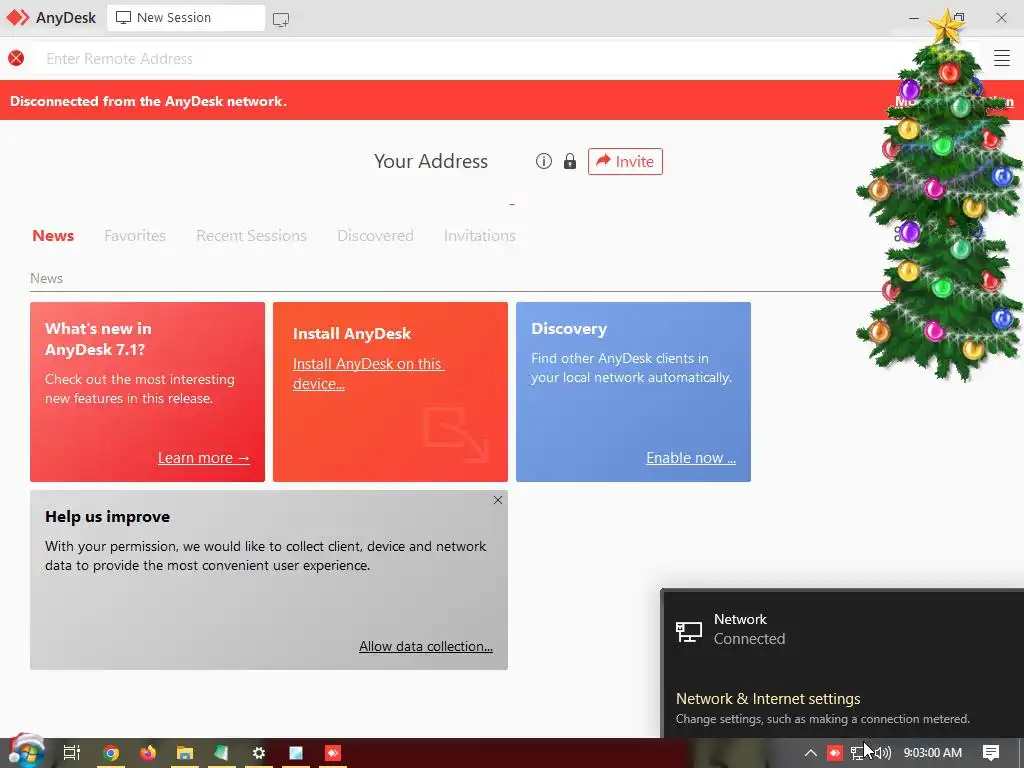Open the Action Center notifications icon
Screen dimensions: 1024x768
point(991,753)
